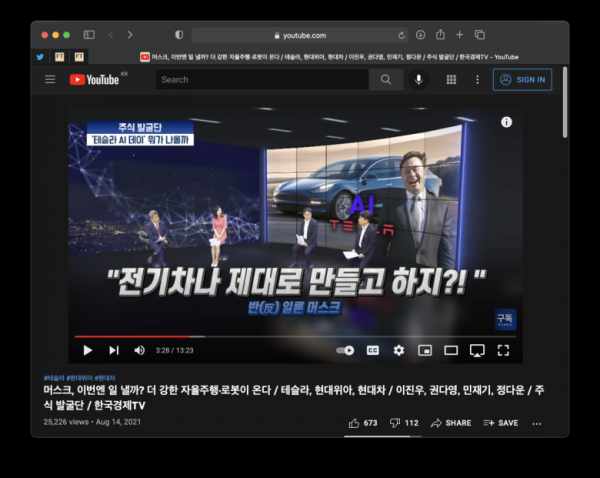
Task: Search with your voice microphone
Action: pyautogui.click(x=419, y=80)
